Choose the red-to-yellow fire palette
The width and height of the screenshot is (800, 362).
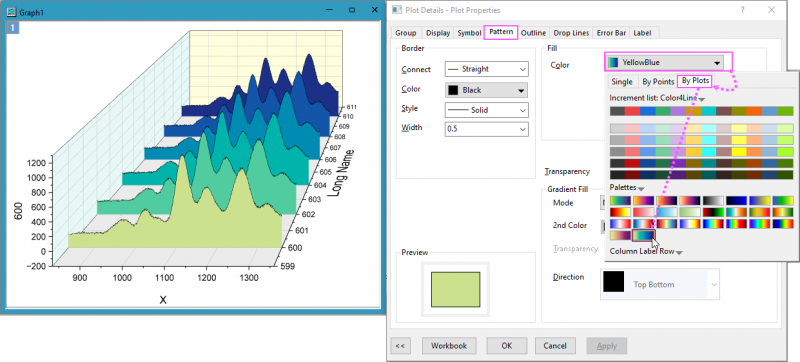click(x=620, y=212)
